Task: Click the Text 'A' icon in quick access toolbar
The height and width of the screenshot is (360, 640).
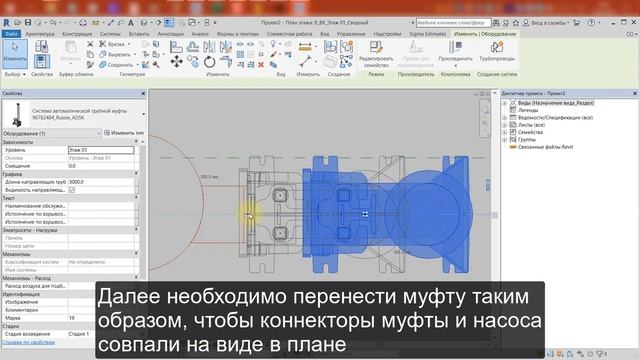Action: click(x=131, y=23)
